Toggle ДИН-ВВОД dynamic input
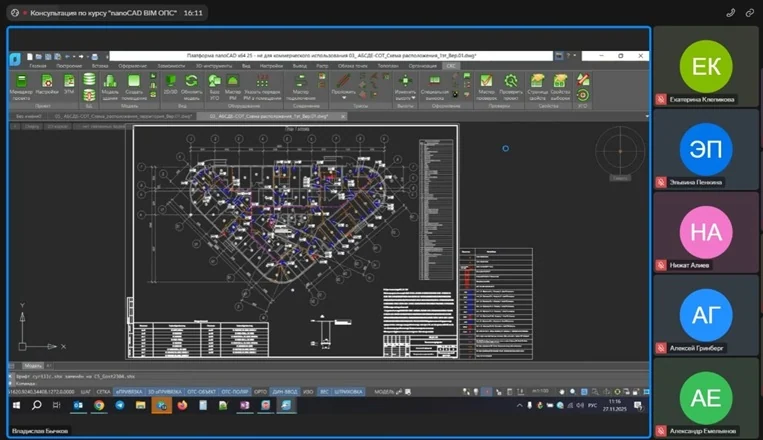Viewport: 763px width, 440px height. click(x=285, y=391)
